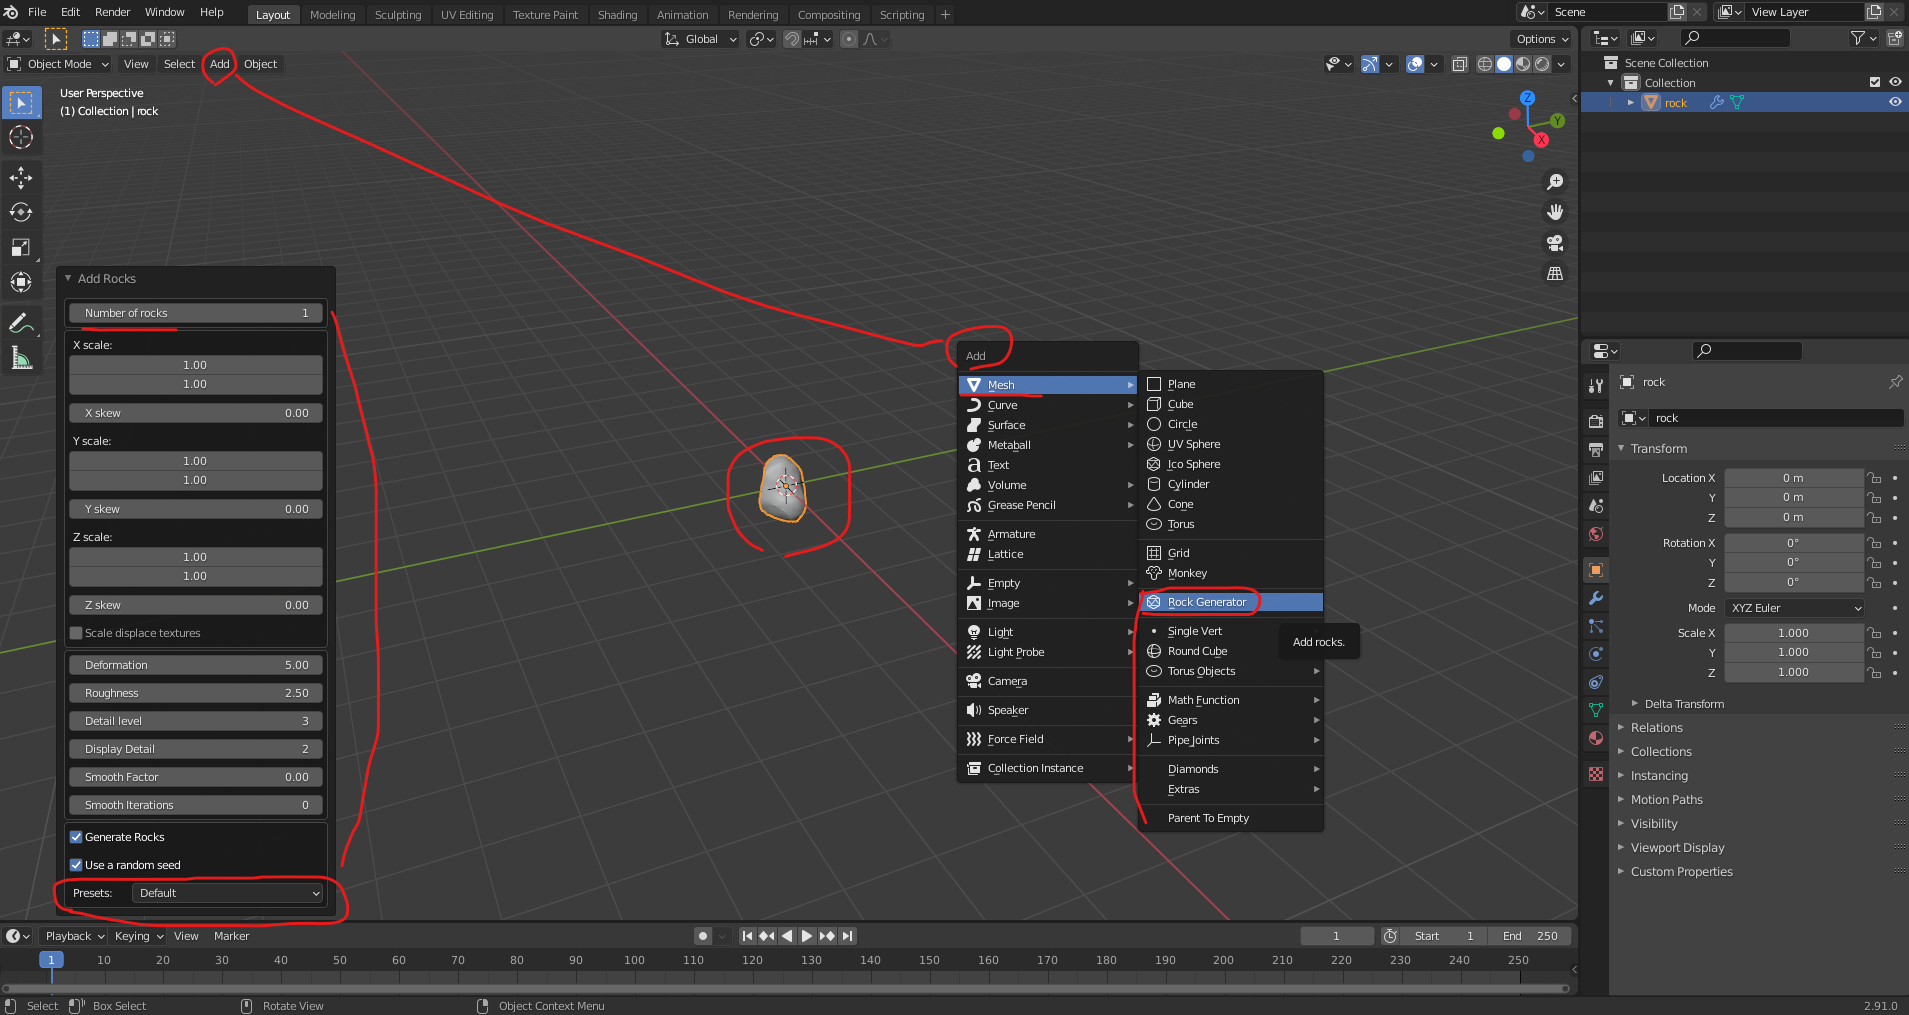
Task: Switch to Shading workspace tab
Action: point(617,15)
